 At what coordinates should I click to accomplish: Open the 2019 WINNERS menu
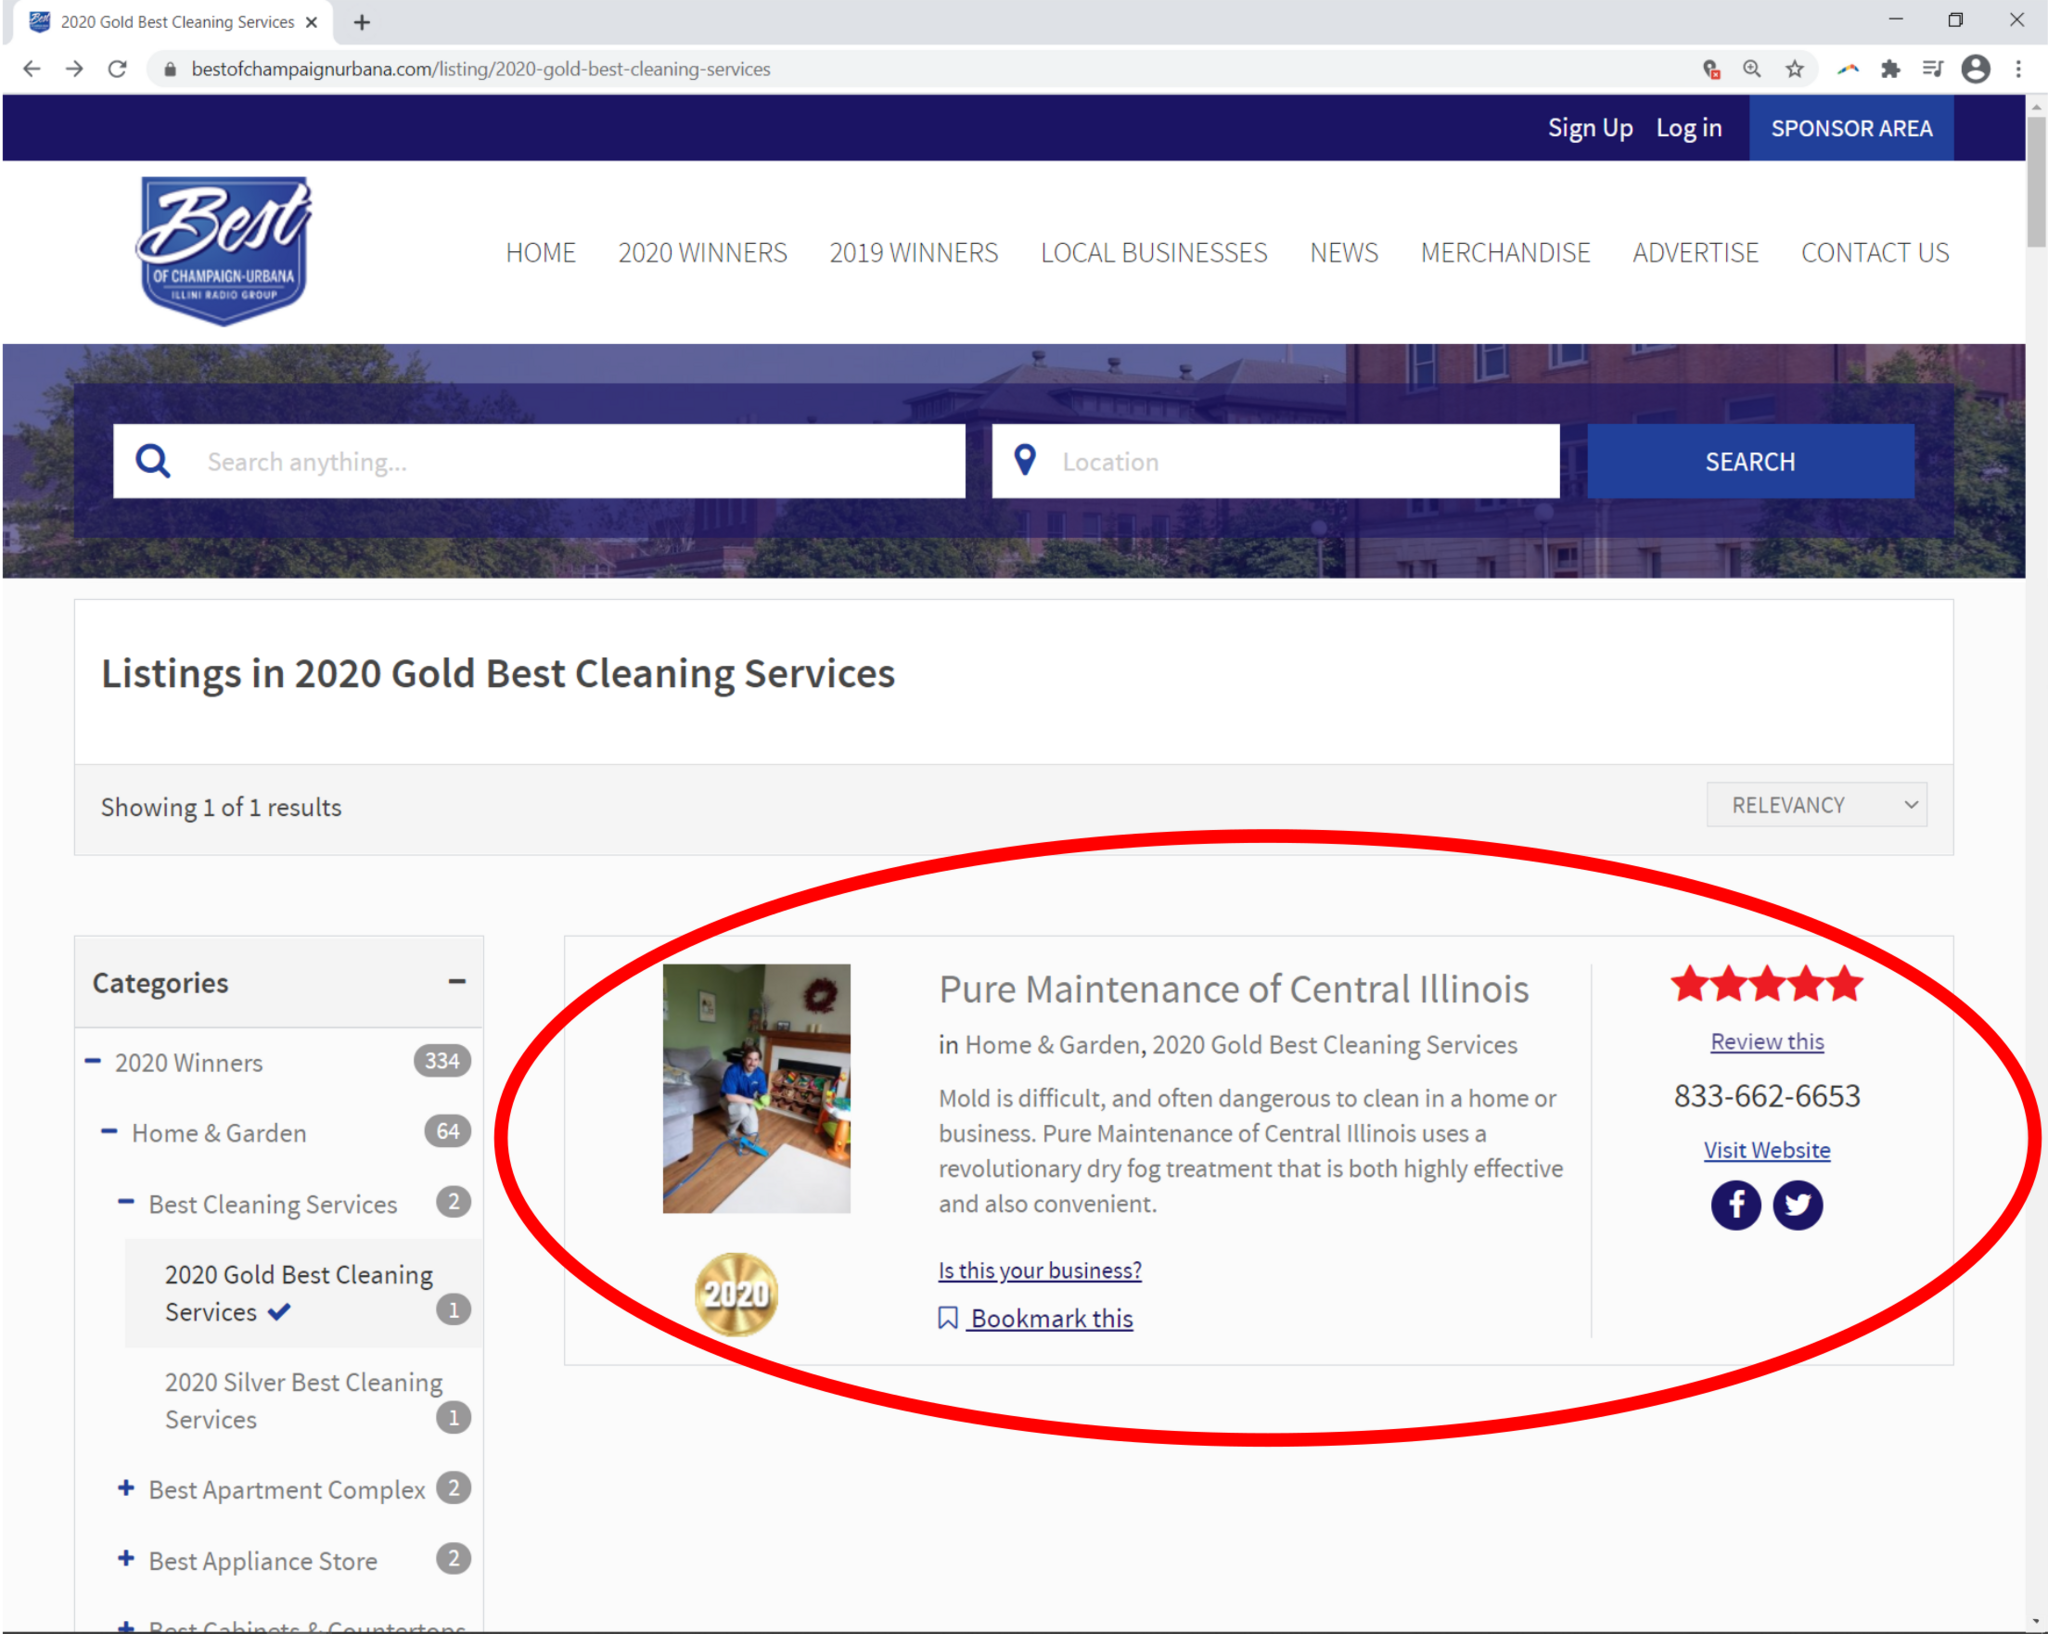point(914,253)
